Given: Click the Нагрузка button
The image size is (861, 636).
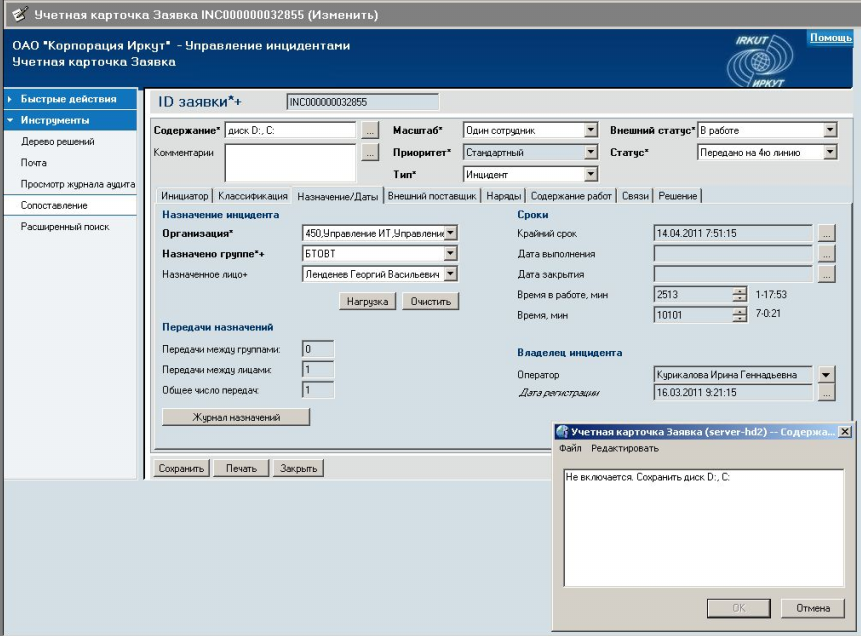Looking at the screenshot, I should tap(367, 302).
